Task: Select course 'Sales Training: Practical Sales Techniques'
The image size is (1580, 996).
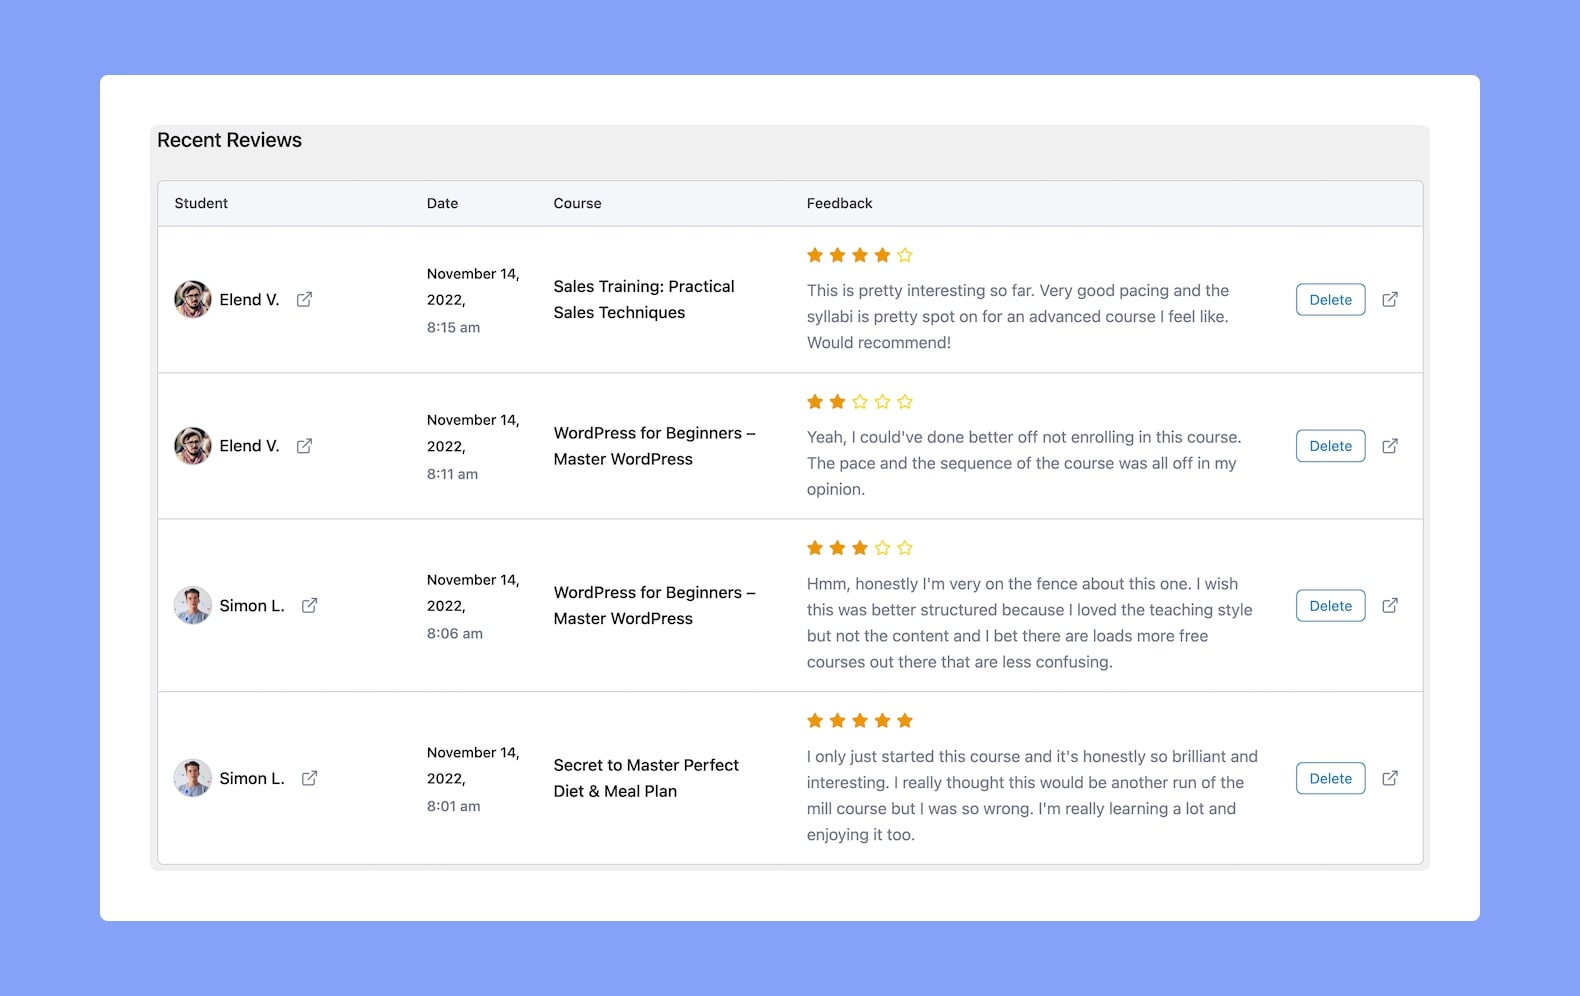Action: tap(644, 299)
